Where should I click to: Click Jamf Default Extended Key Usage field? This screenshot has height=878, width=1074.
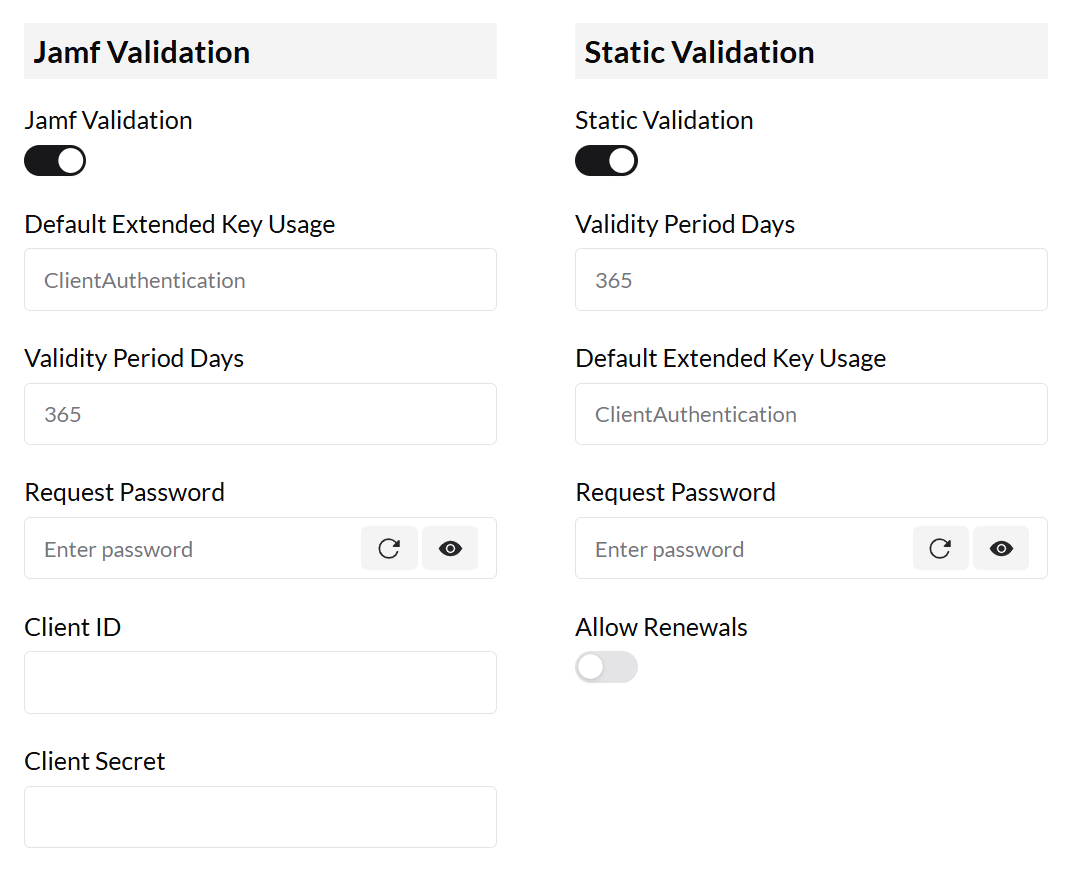(x=260, y=280)
